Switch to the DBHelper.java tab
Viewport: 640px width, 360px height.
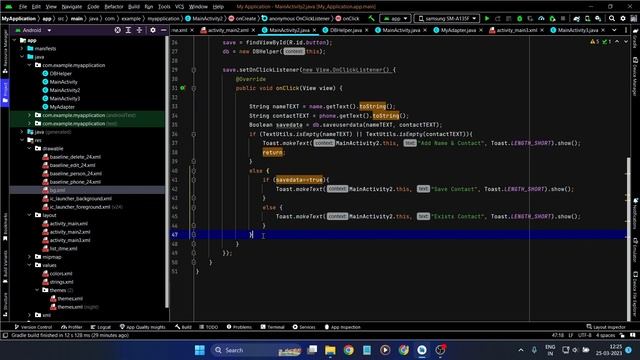345,30
